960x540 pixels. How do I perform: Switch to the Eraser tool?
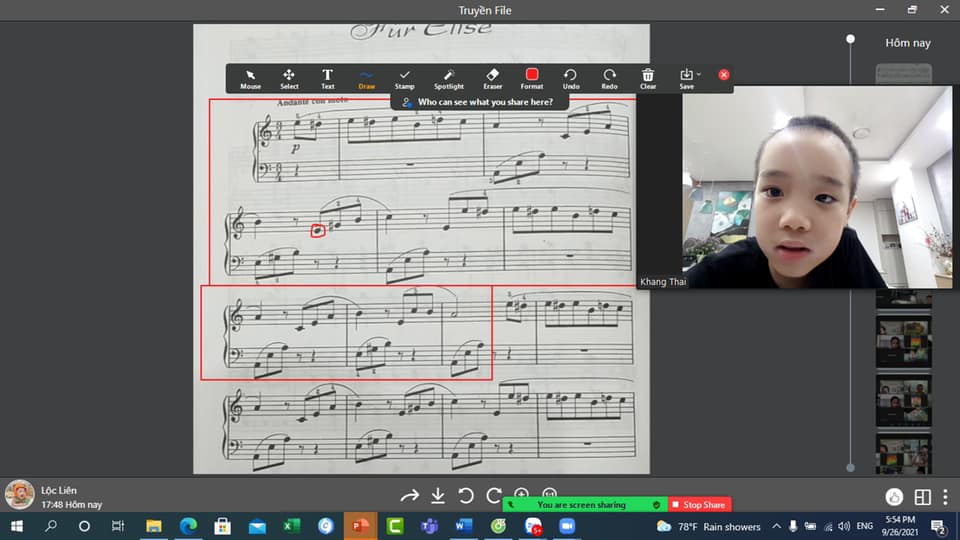tap(492, 78)
